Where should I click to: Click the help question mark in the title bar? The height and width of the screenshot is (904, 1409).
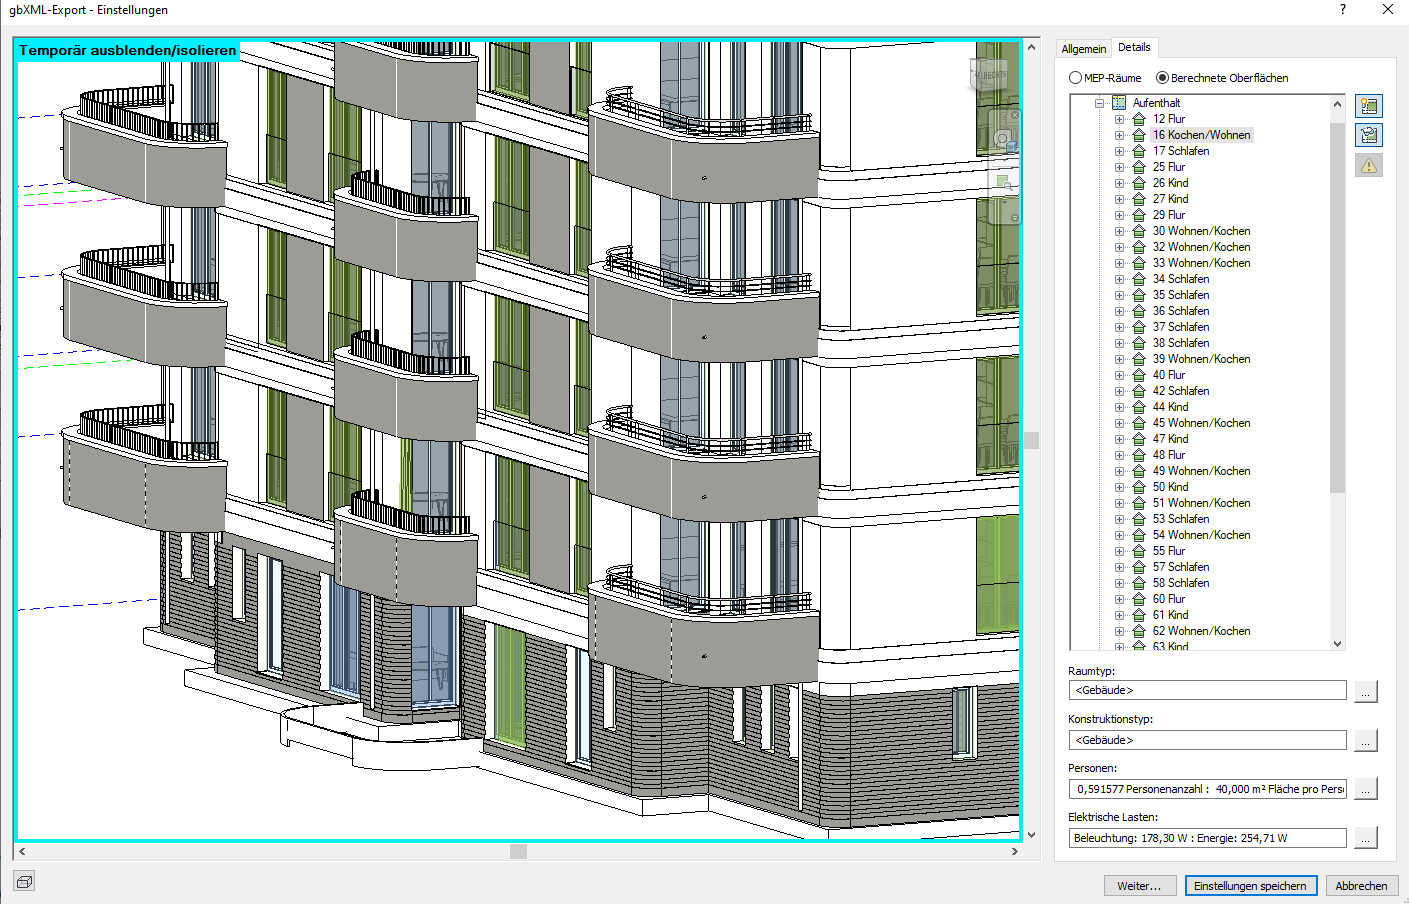click(1341, 10)
